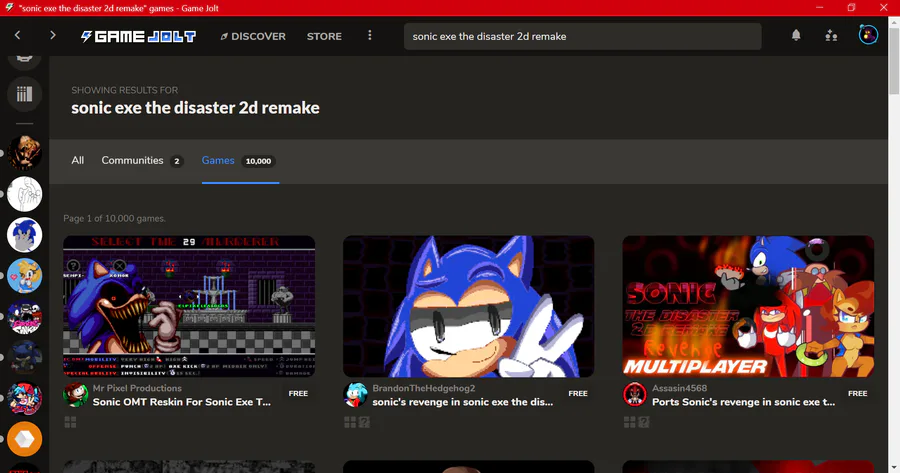Click the FREE label on Assasin4568 game

[858, 394]
